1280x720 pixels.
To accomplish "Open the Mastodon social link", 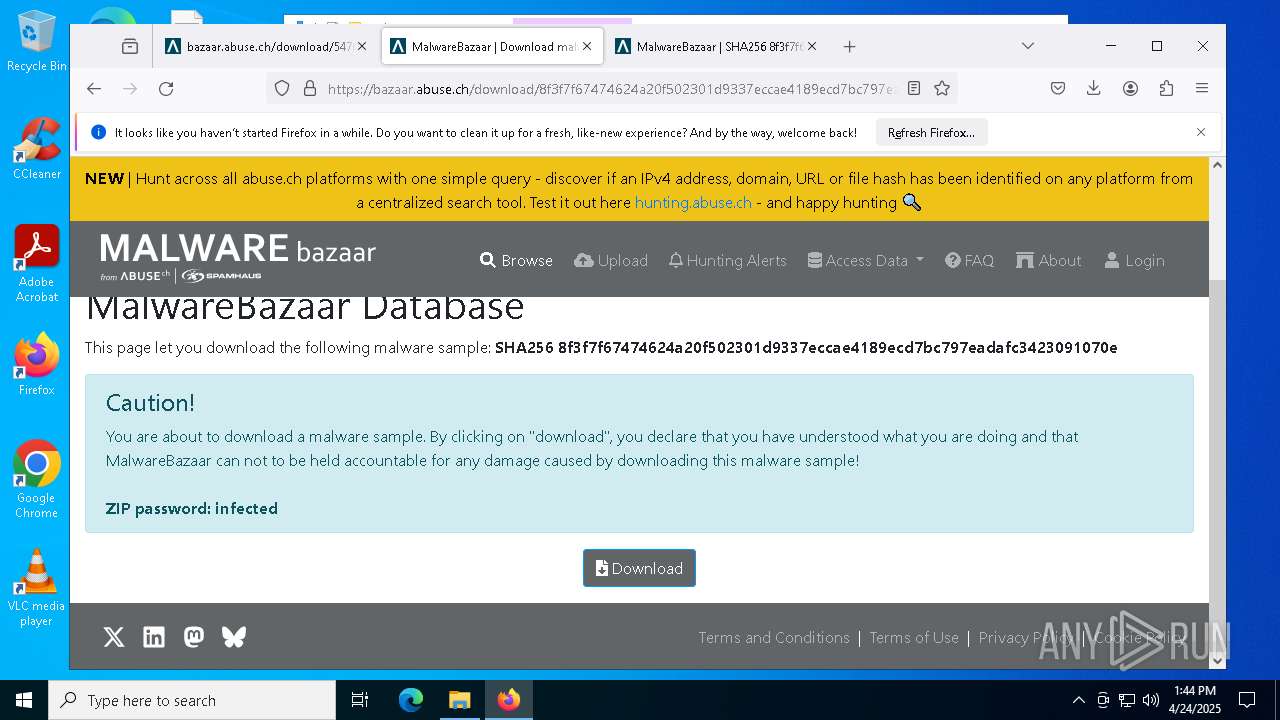I will click(194, 637).
